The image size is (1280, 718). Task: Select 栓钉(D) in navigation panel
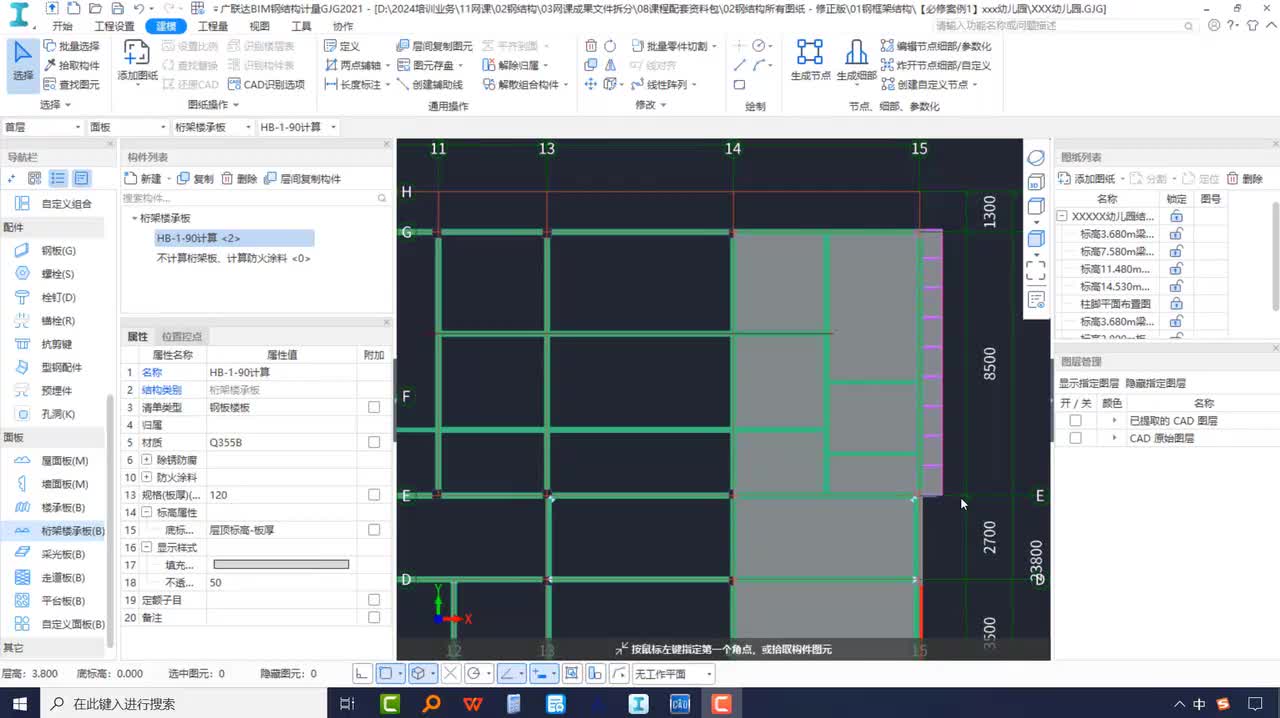coord(46,298)
